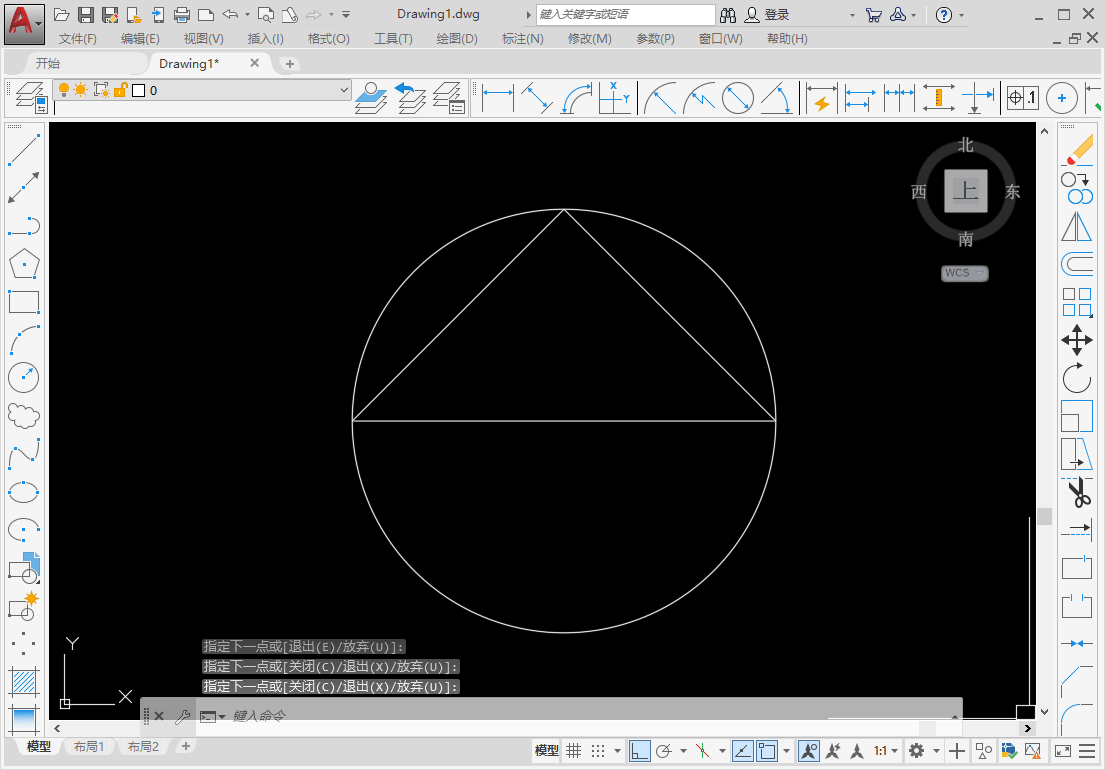This screenshot has height=770, width=1105.
Task: Open the 标注(N) menu
Action: point(523,39)
